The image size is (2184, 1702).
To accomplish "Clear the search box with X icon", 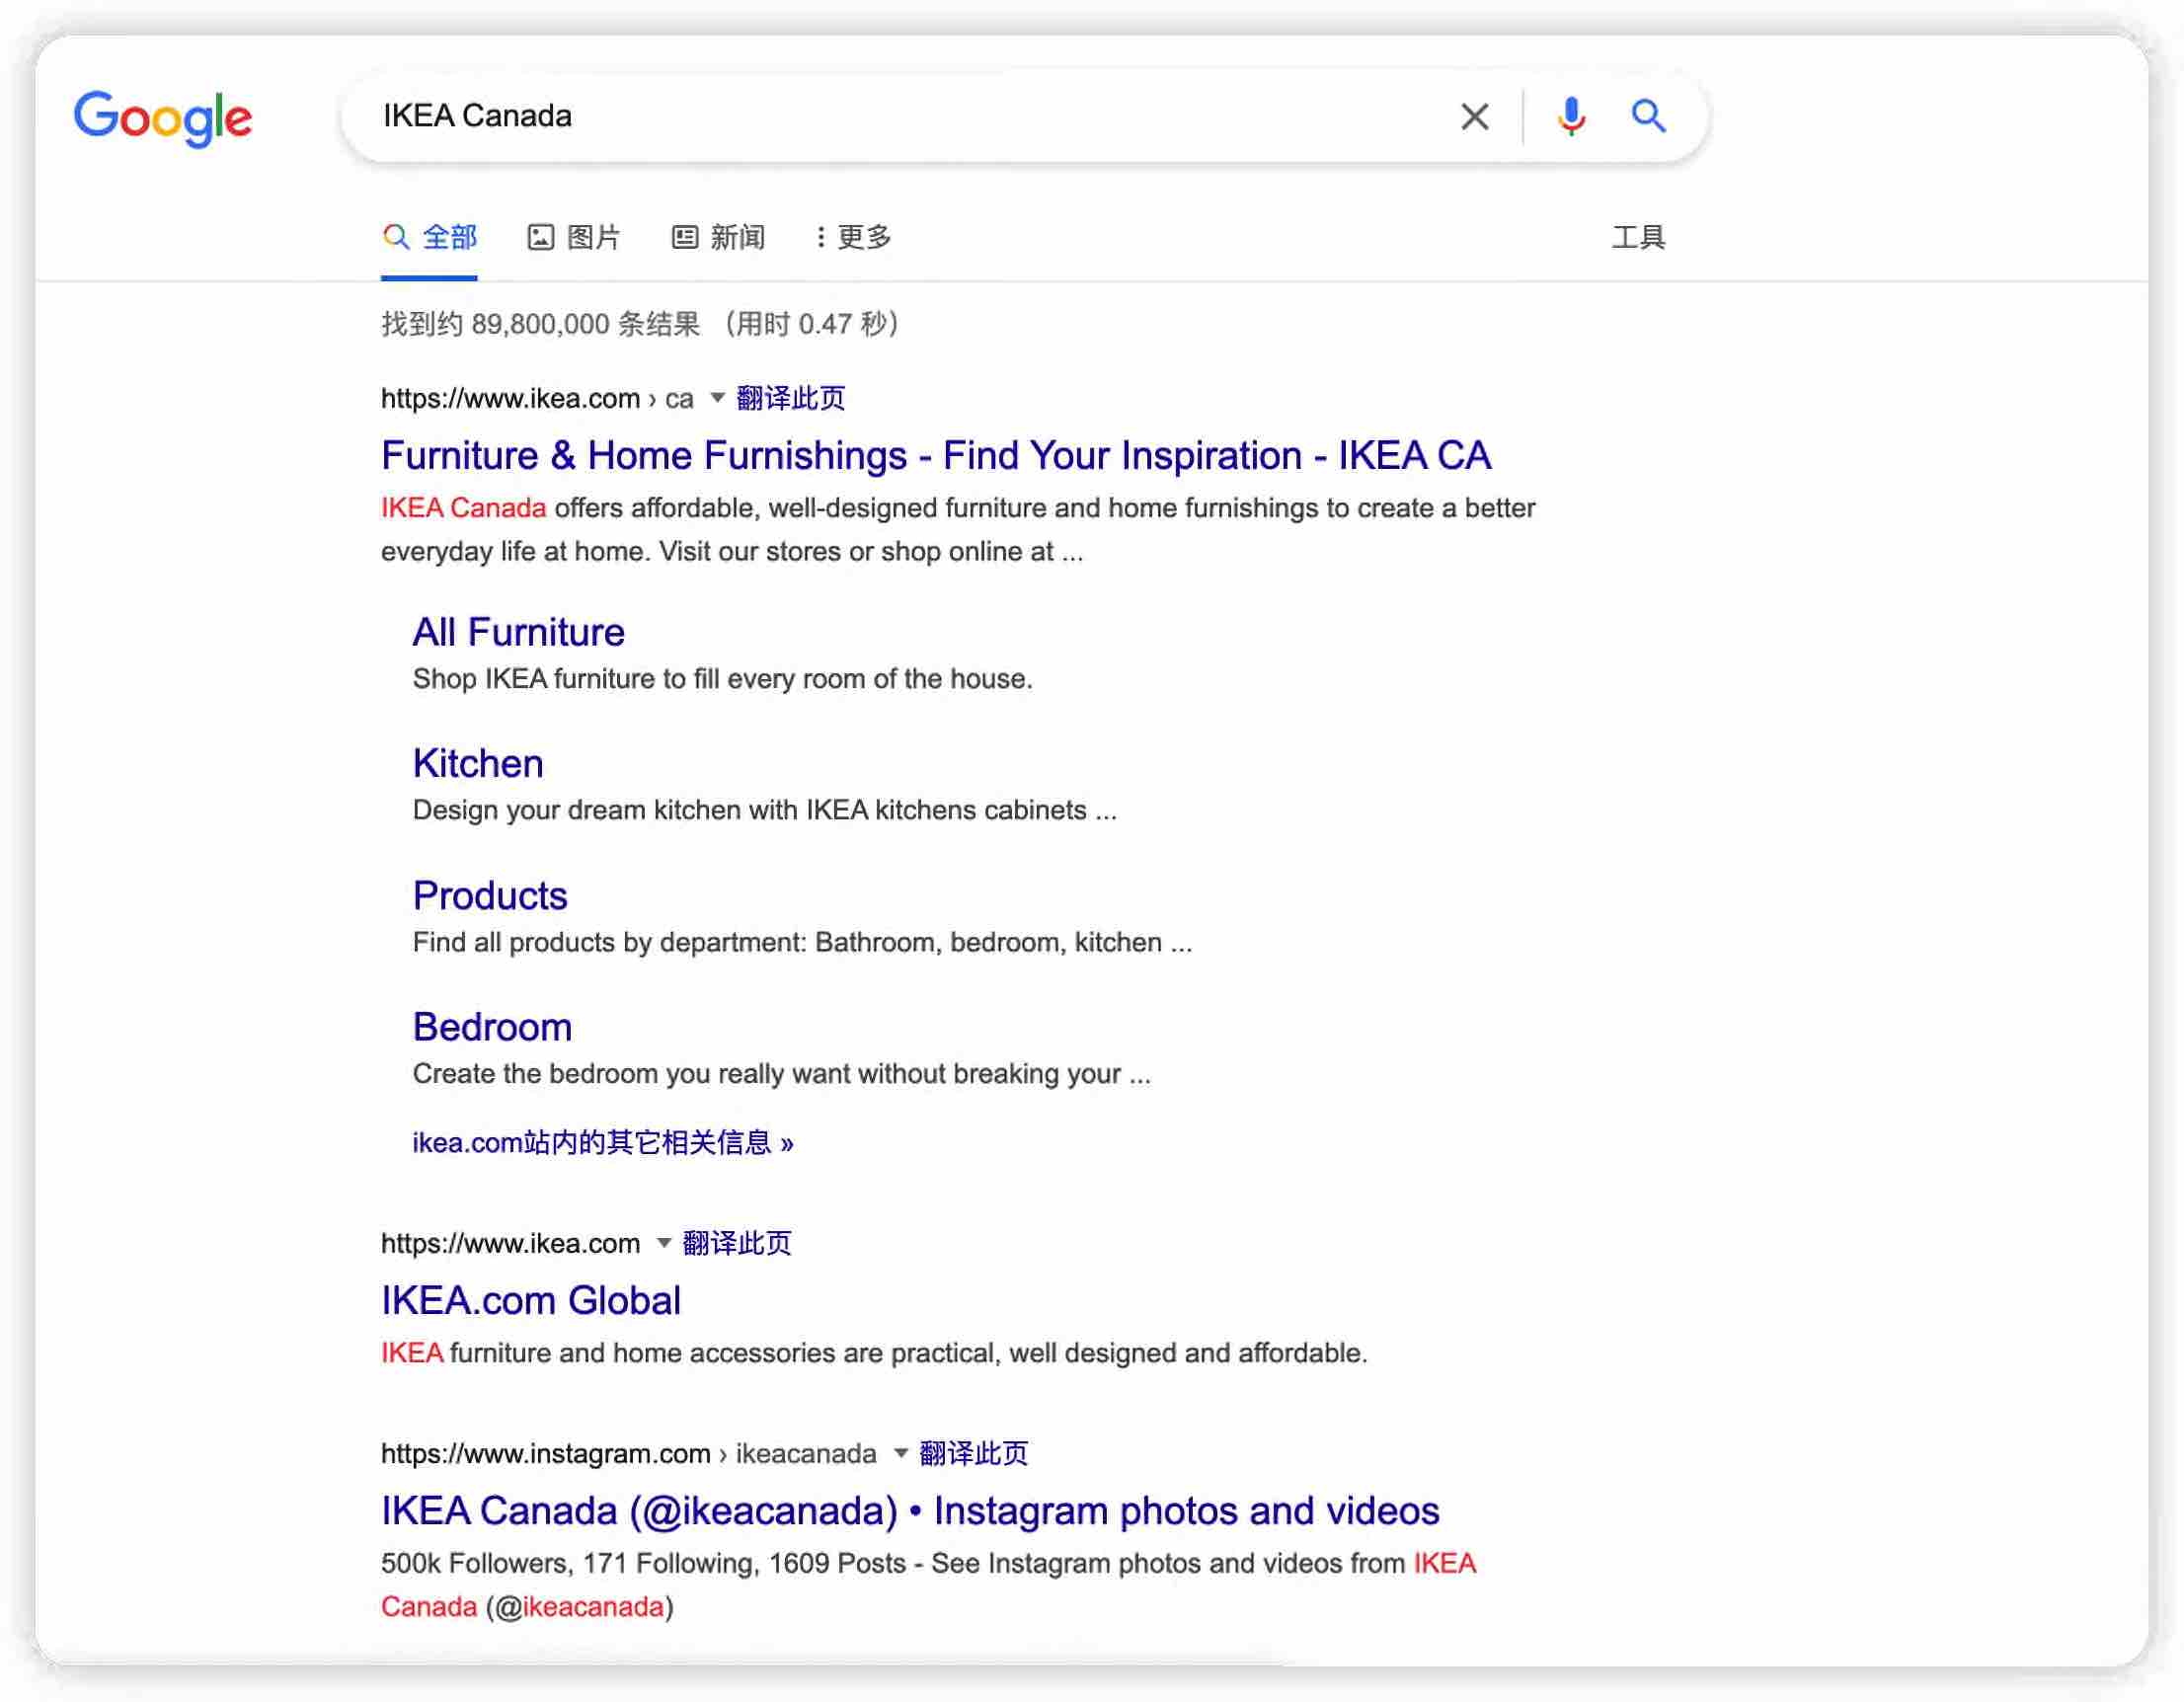I will click(1474, 117).
